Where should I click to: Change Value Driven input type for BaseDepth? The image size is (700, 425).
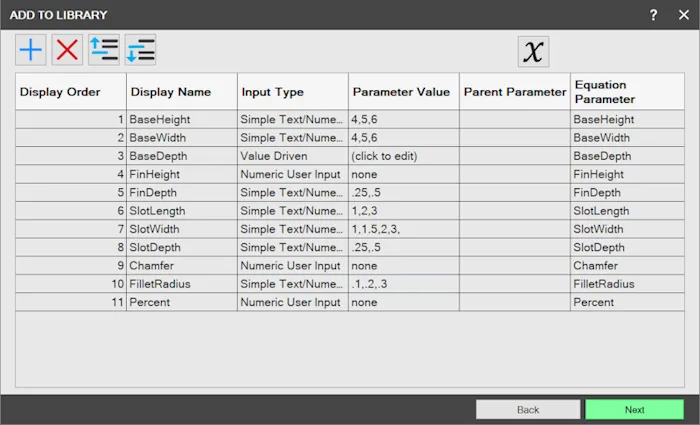click(293, 156)
